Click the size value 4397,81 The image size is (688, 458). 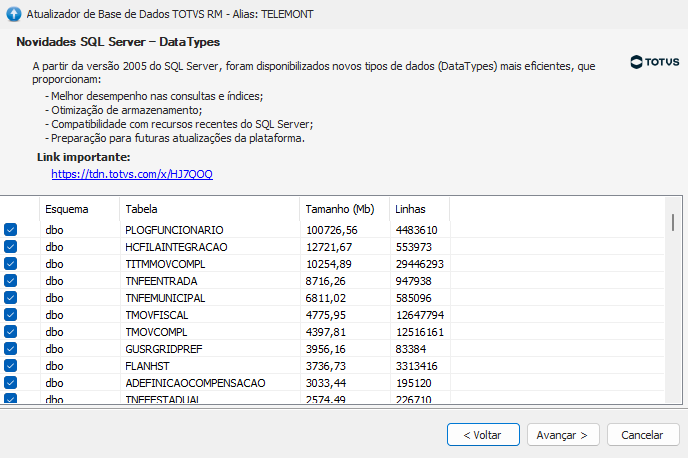click(326, 332)
